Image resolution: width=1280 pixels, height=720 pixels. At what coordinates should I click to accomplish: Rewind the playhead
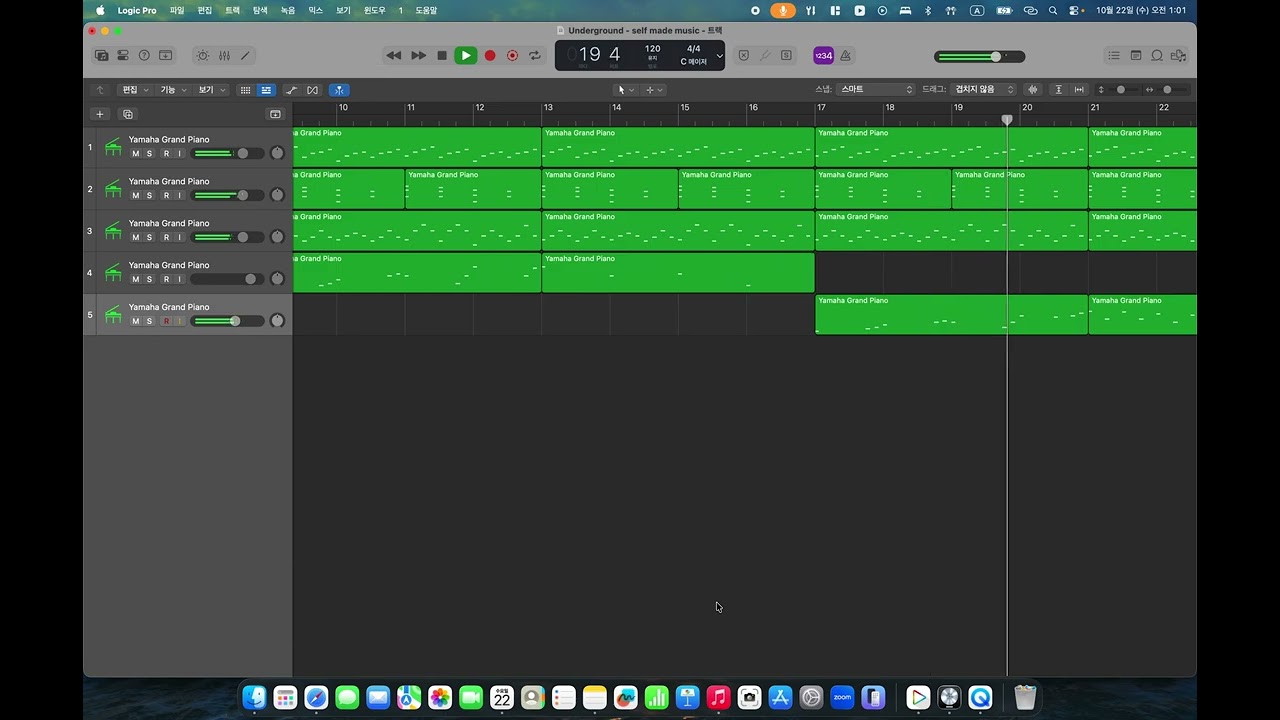pyautogui.click(x=394, y=56)
